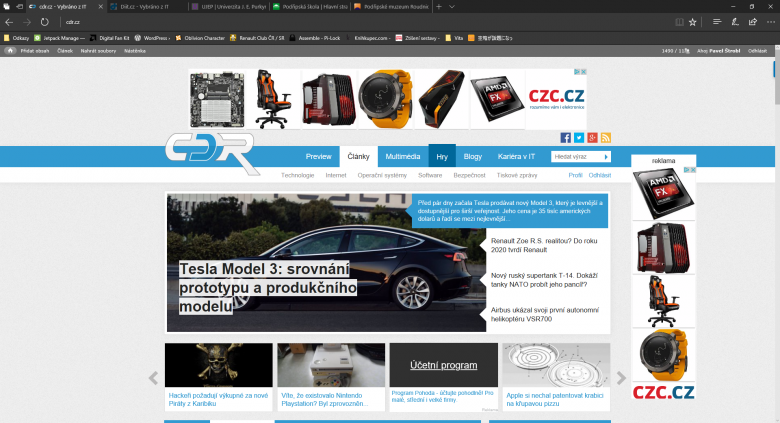780x423 pixels.
Task: Open Bezpečnost subcategory
Action: click(469, 175)
